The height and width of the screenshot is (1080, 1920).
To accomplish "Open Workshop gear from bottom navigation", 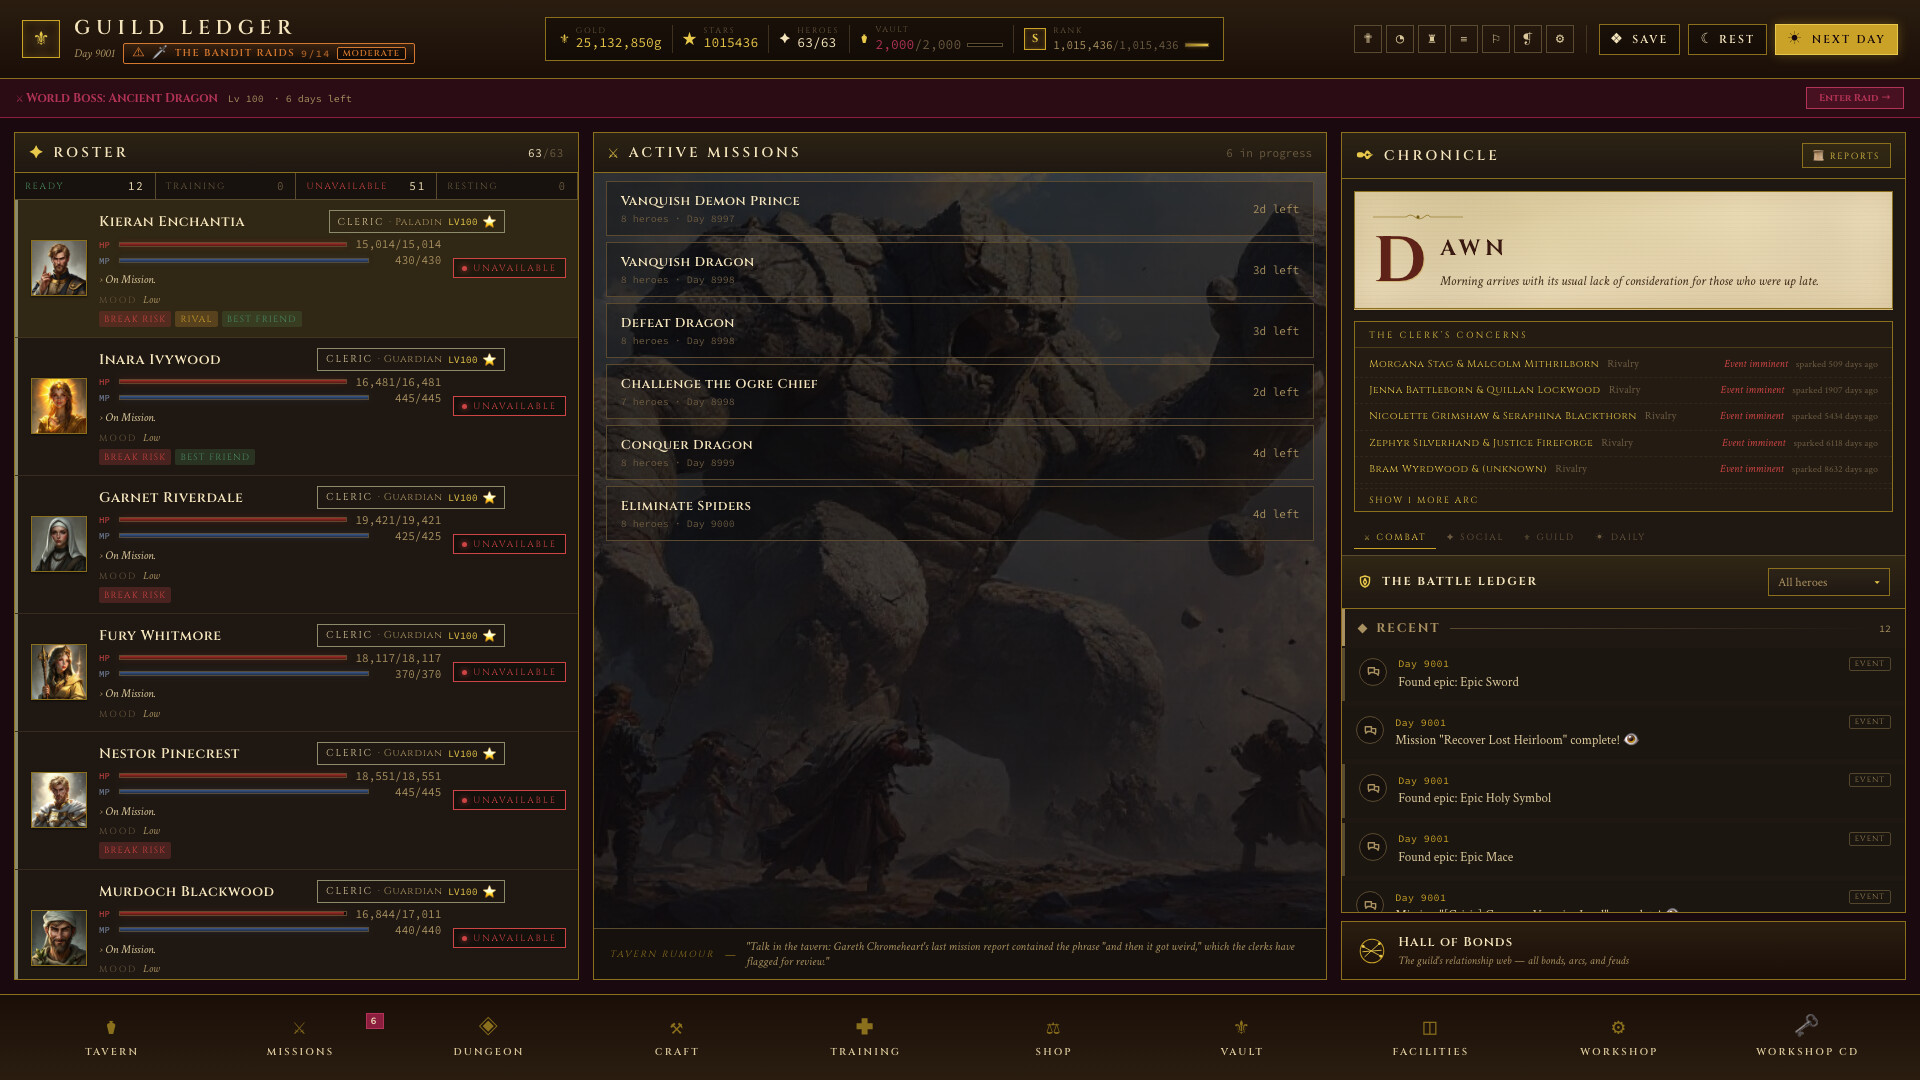I will (x=1618, y=1037).
